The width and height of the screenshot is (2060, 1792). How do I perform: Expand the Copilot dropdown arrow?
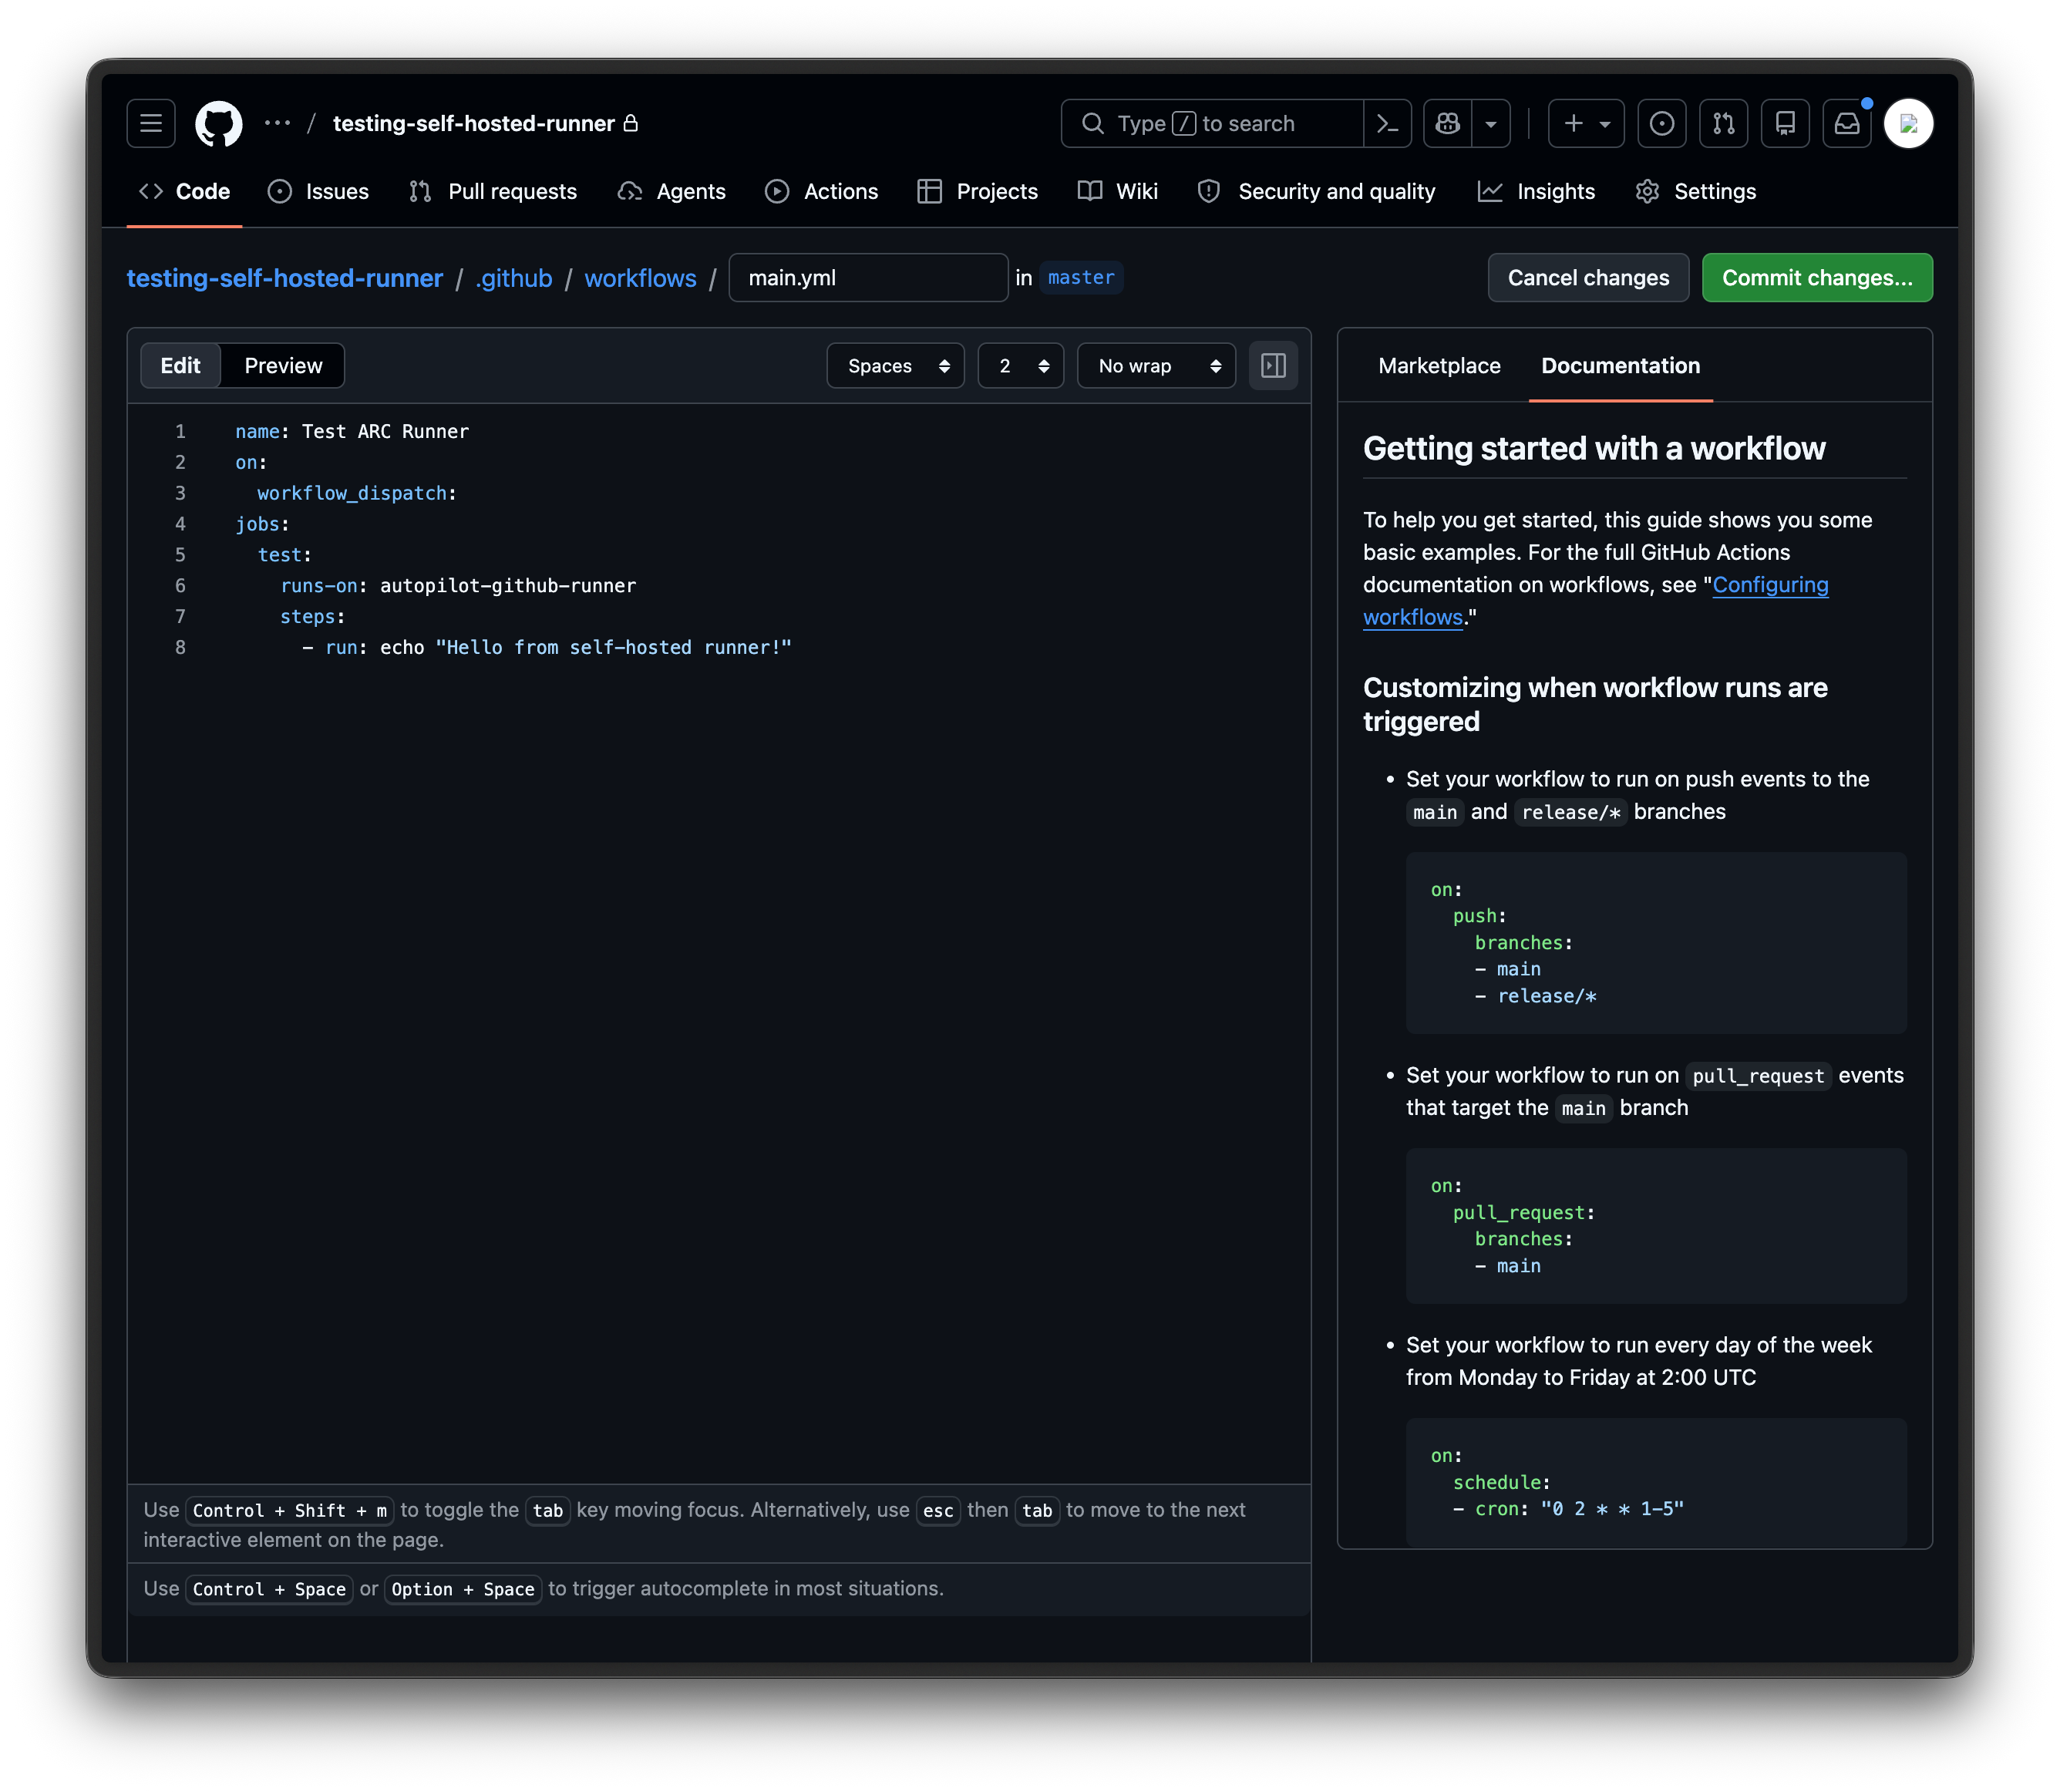tap(1490, 123)
